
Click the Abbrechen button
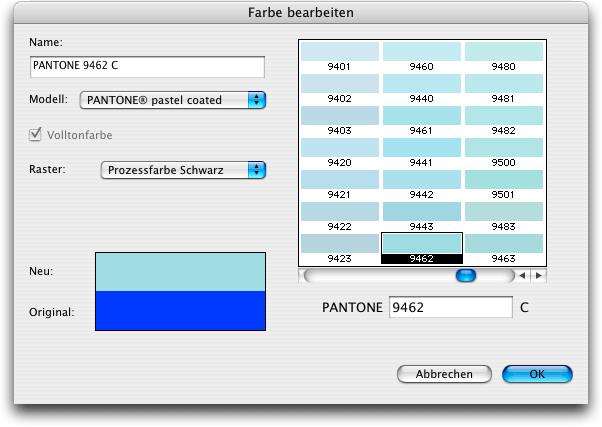pos(444,374)
